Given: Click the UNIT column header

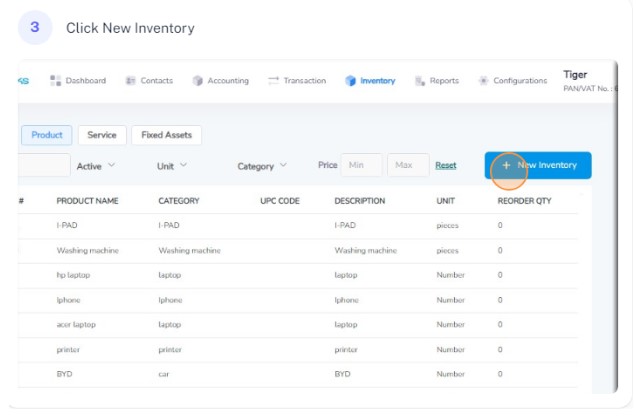Looking at the screenshot, I should point(445,201).
